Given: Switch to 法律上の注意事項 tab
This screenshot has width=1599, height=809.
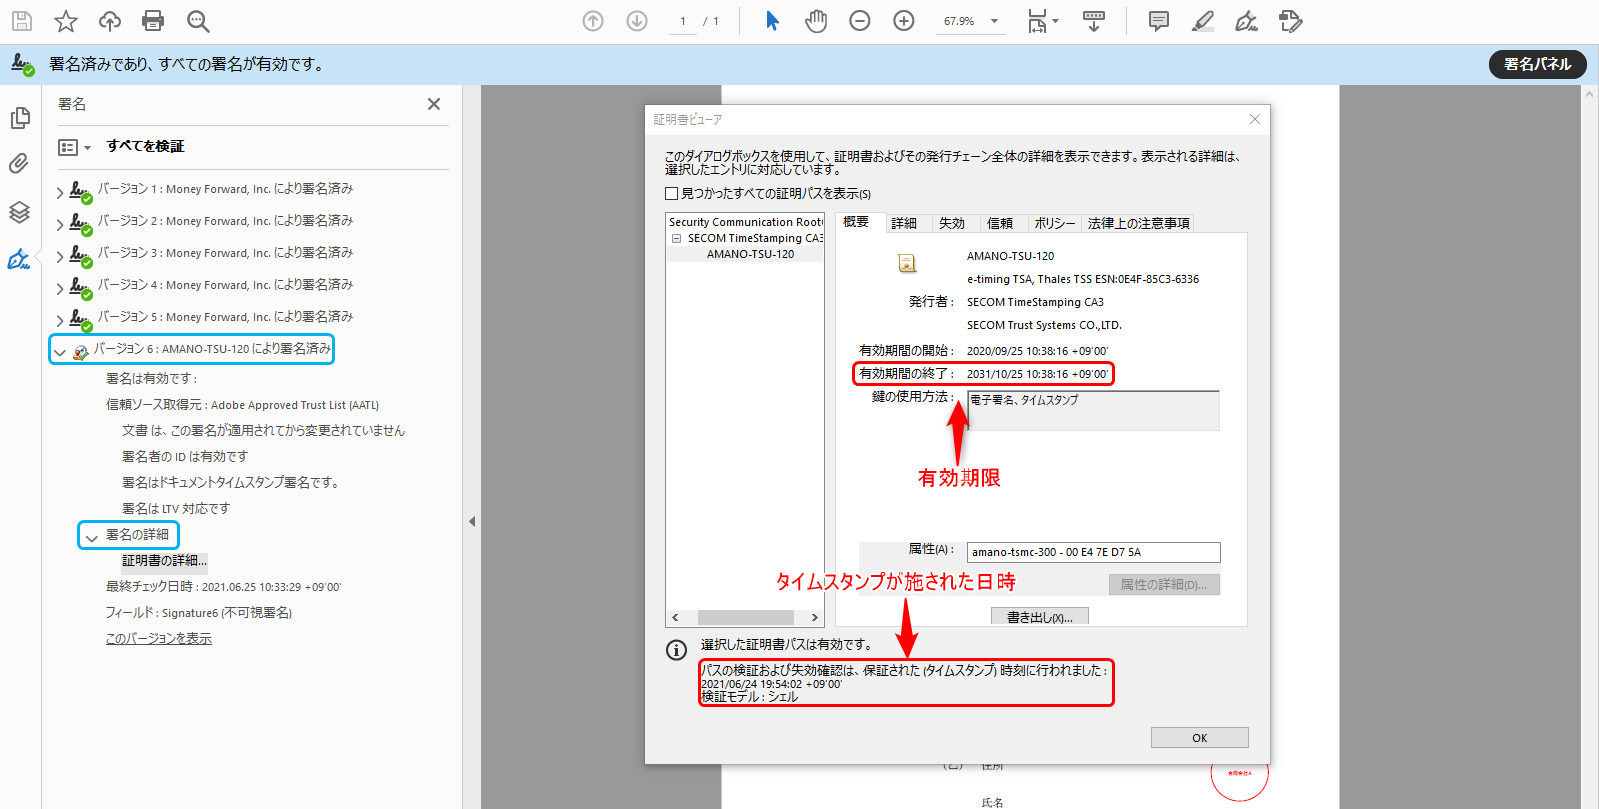Looking at the screenshot, I should pyautogui.click(x=1139, y=223).
